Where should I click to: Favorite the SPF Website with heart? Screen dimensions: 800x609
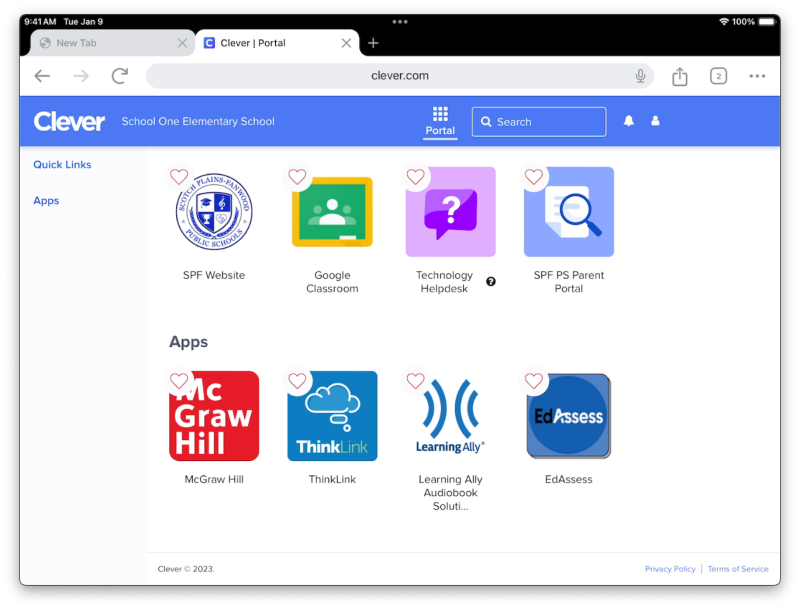tap(179, 177)
